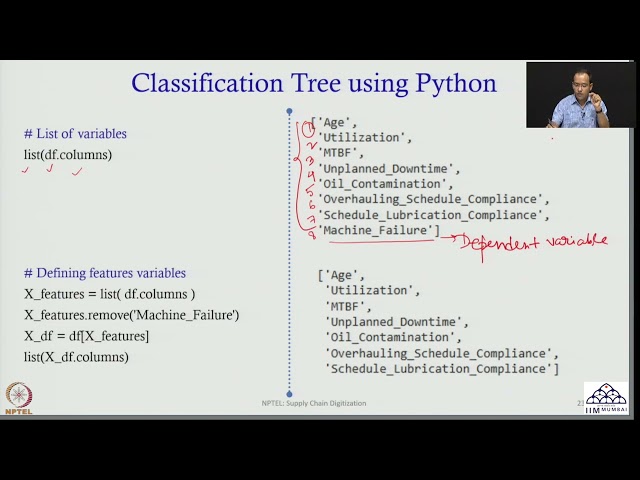Click 'Oil_Contamination' in the features-only output list
Image resolution: width=640 pixels, height=480 pixels.
point(390,338)
